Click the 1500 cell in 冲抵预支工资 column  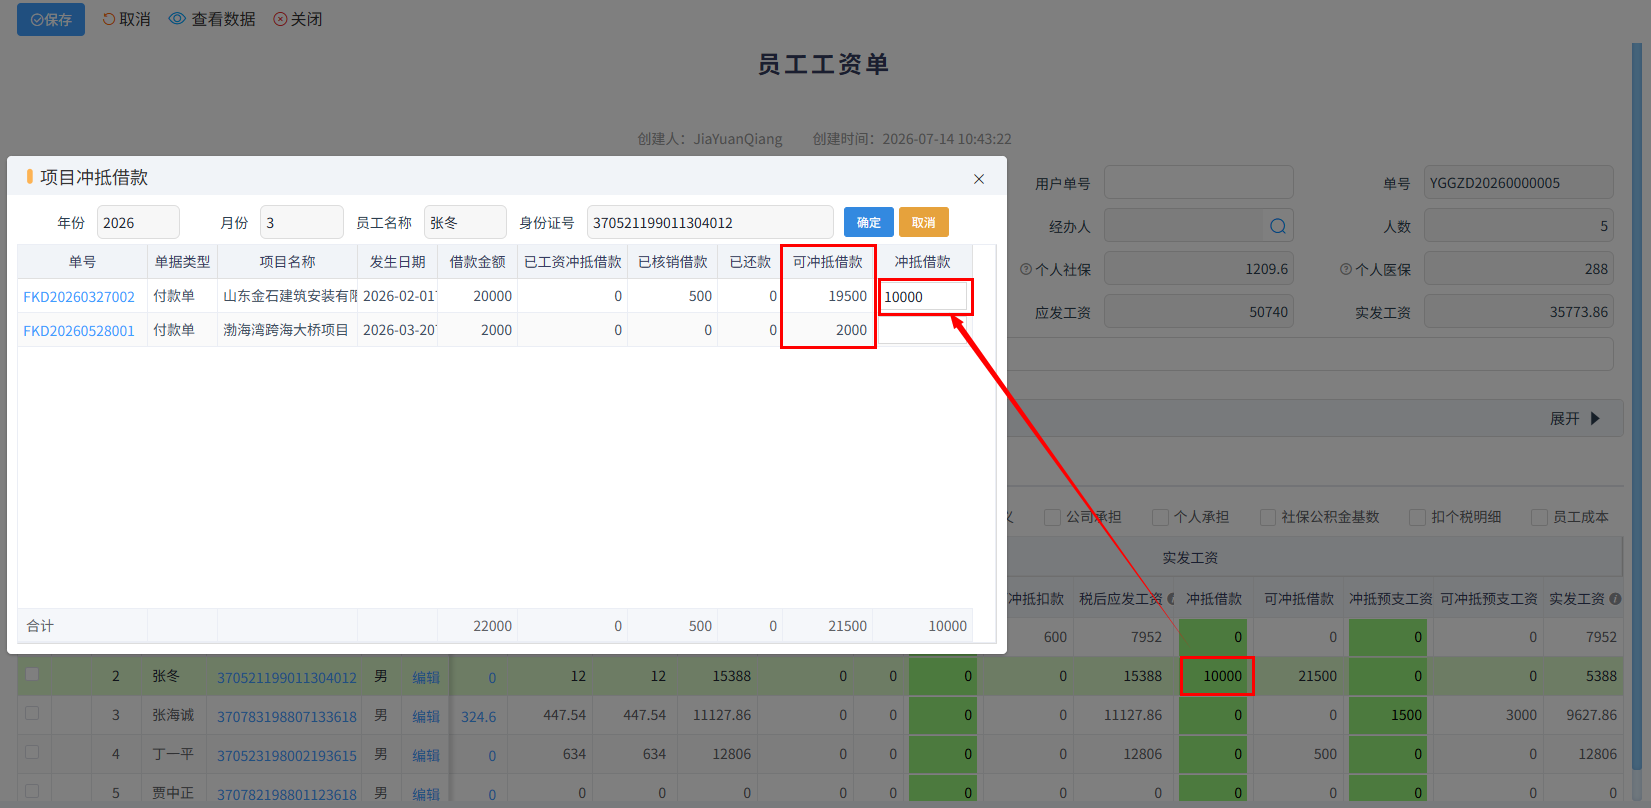click(x=1388, y=715)
